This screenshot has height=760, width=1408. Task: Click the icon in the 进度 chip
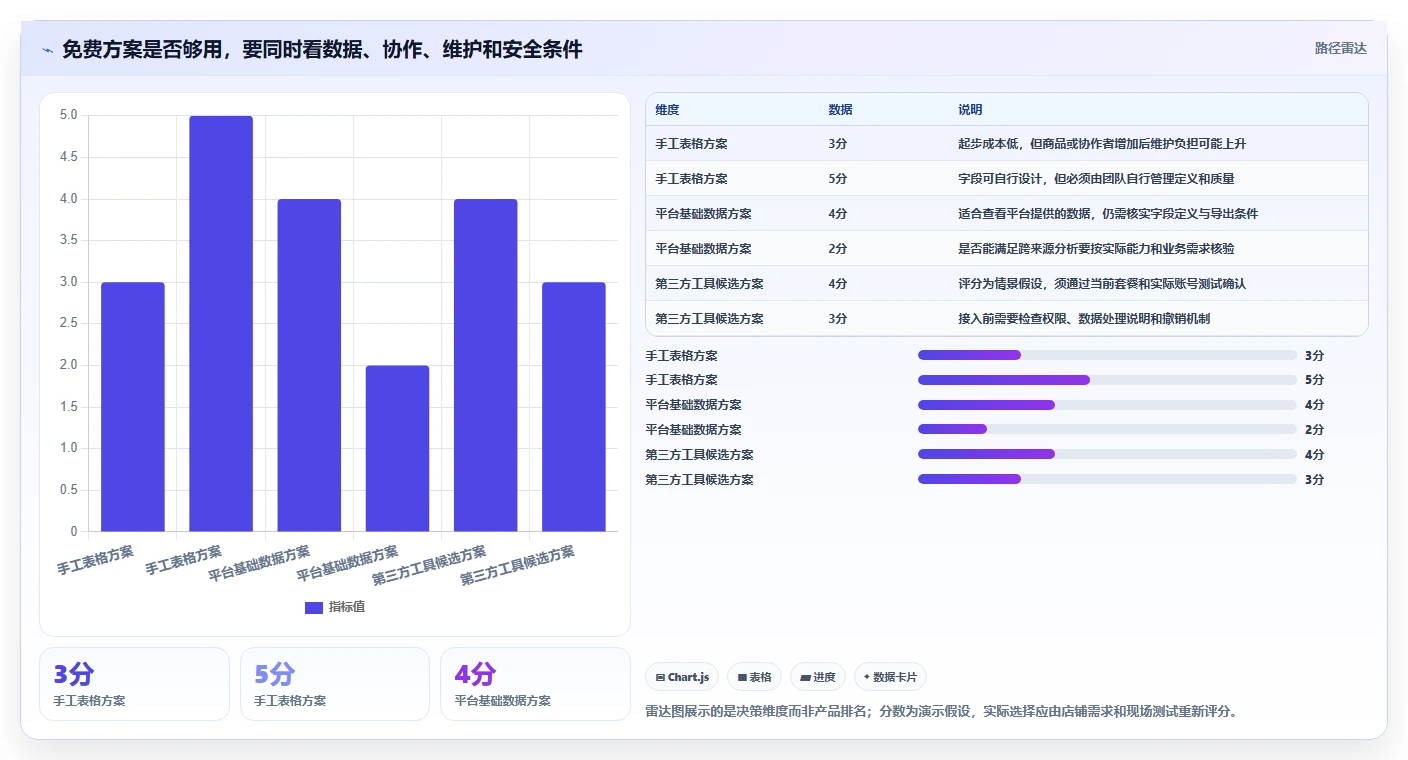click(805, 677)
